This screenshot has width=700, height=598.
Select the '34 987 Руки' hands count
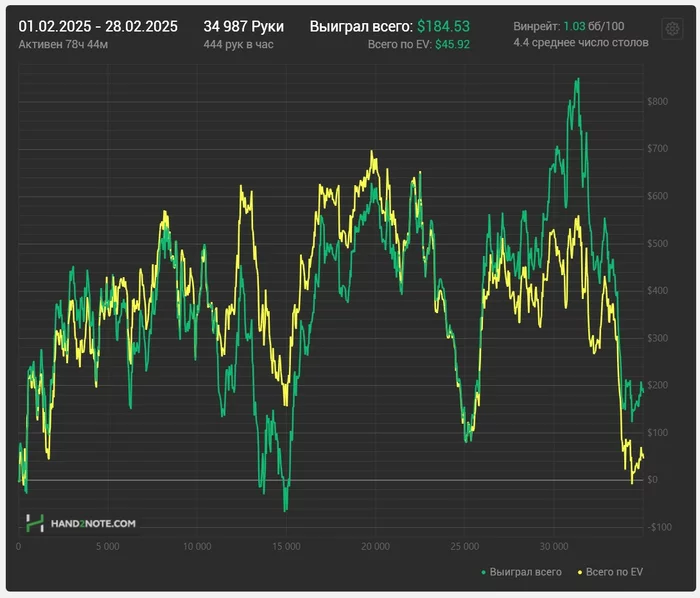(x=243, y=26)
